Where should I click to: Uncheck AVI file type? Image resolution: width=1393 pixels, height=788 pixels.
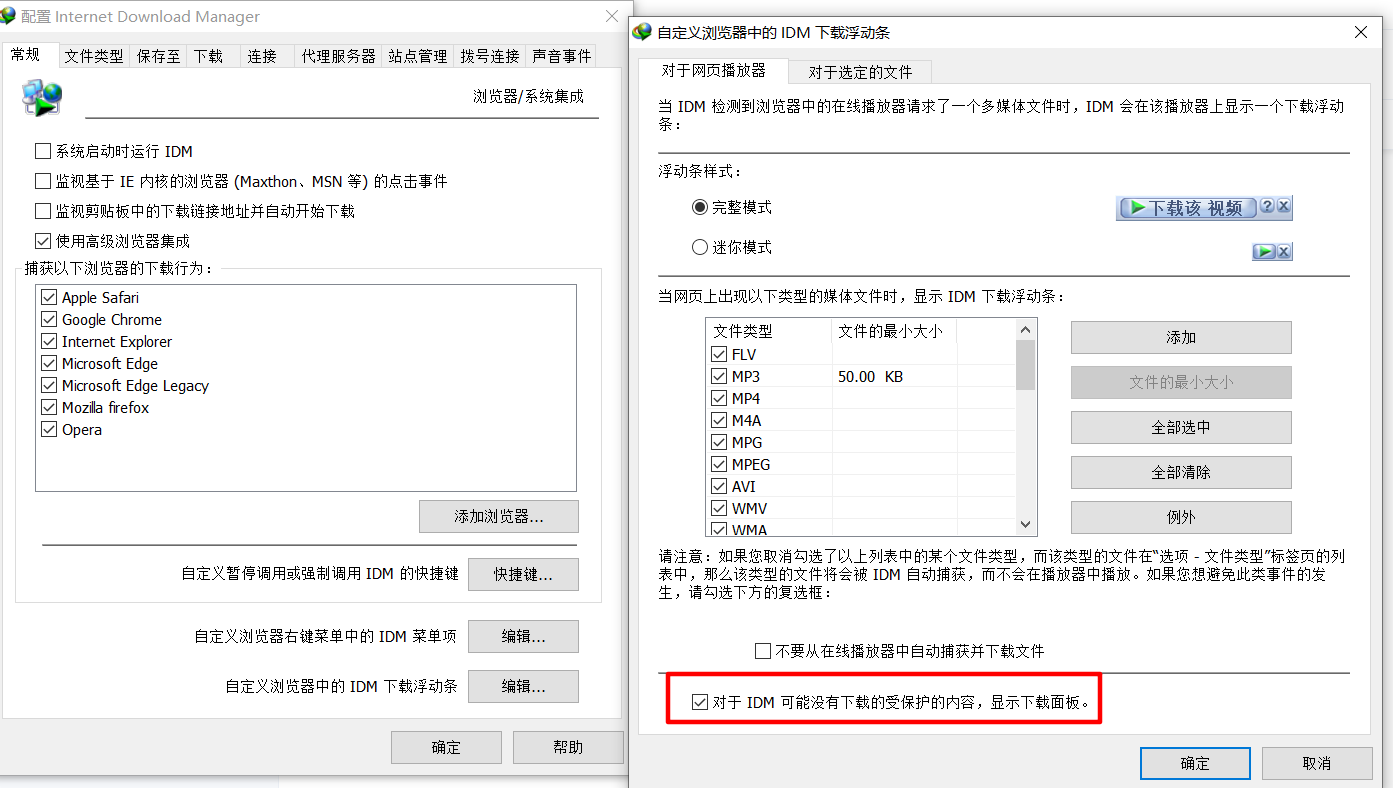719,487
